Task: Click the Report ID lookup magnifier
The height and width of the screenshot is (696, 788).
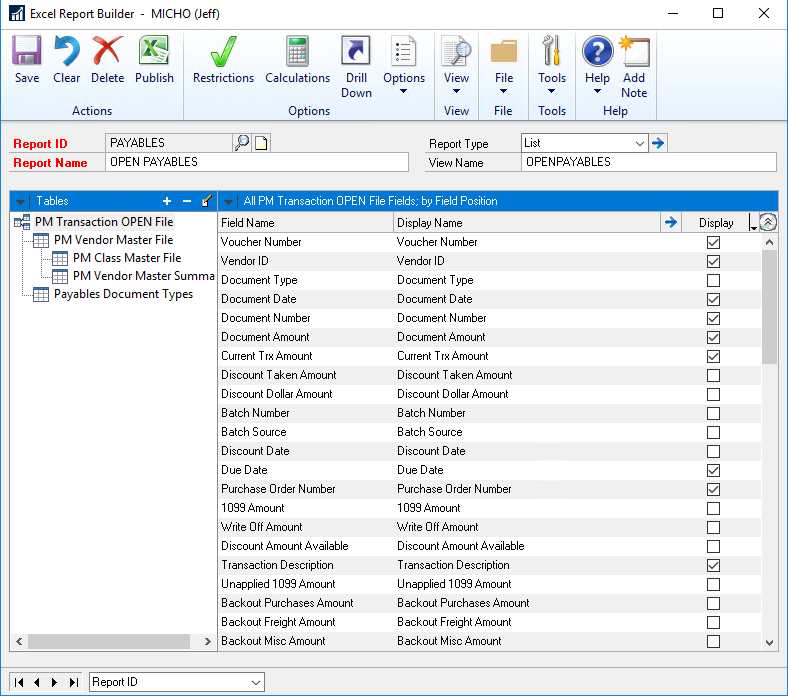Action: pyautogui.click(x=242, y=143)
